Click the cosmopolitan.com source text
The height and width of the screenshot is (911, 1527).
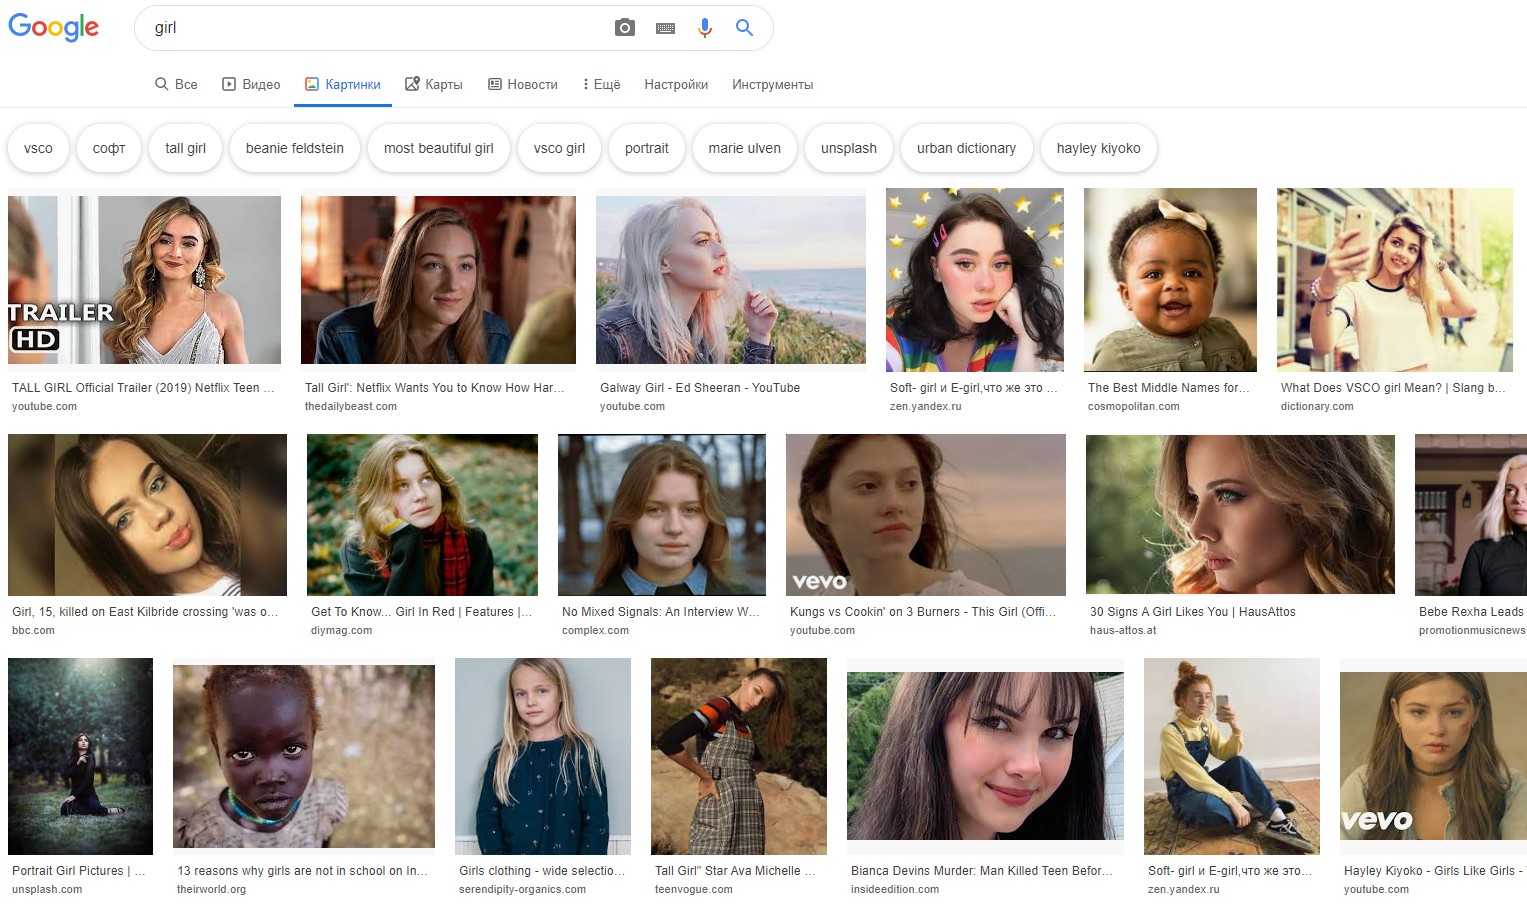point(1134,407)
